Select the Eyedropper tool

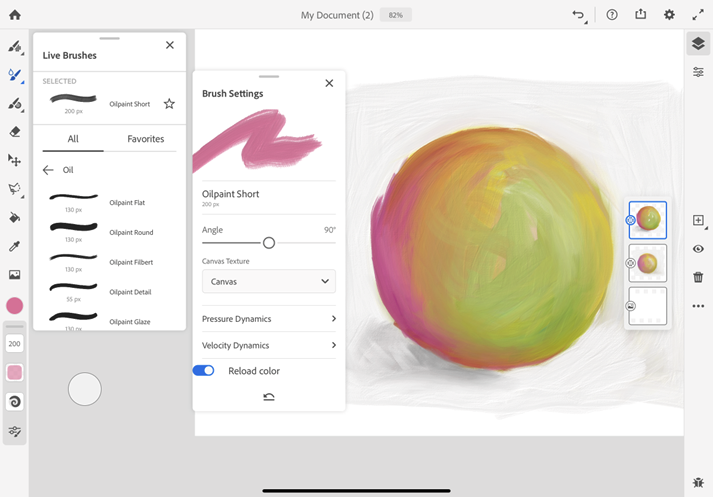(x=15, y=246)
